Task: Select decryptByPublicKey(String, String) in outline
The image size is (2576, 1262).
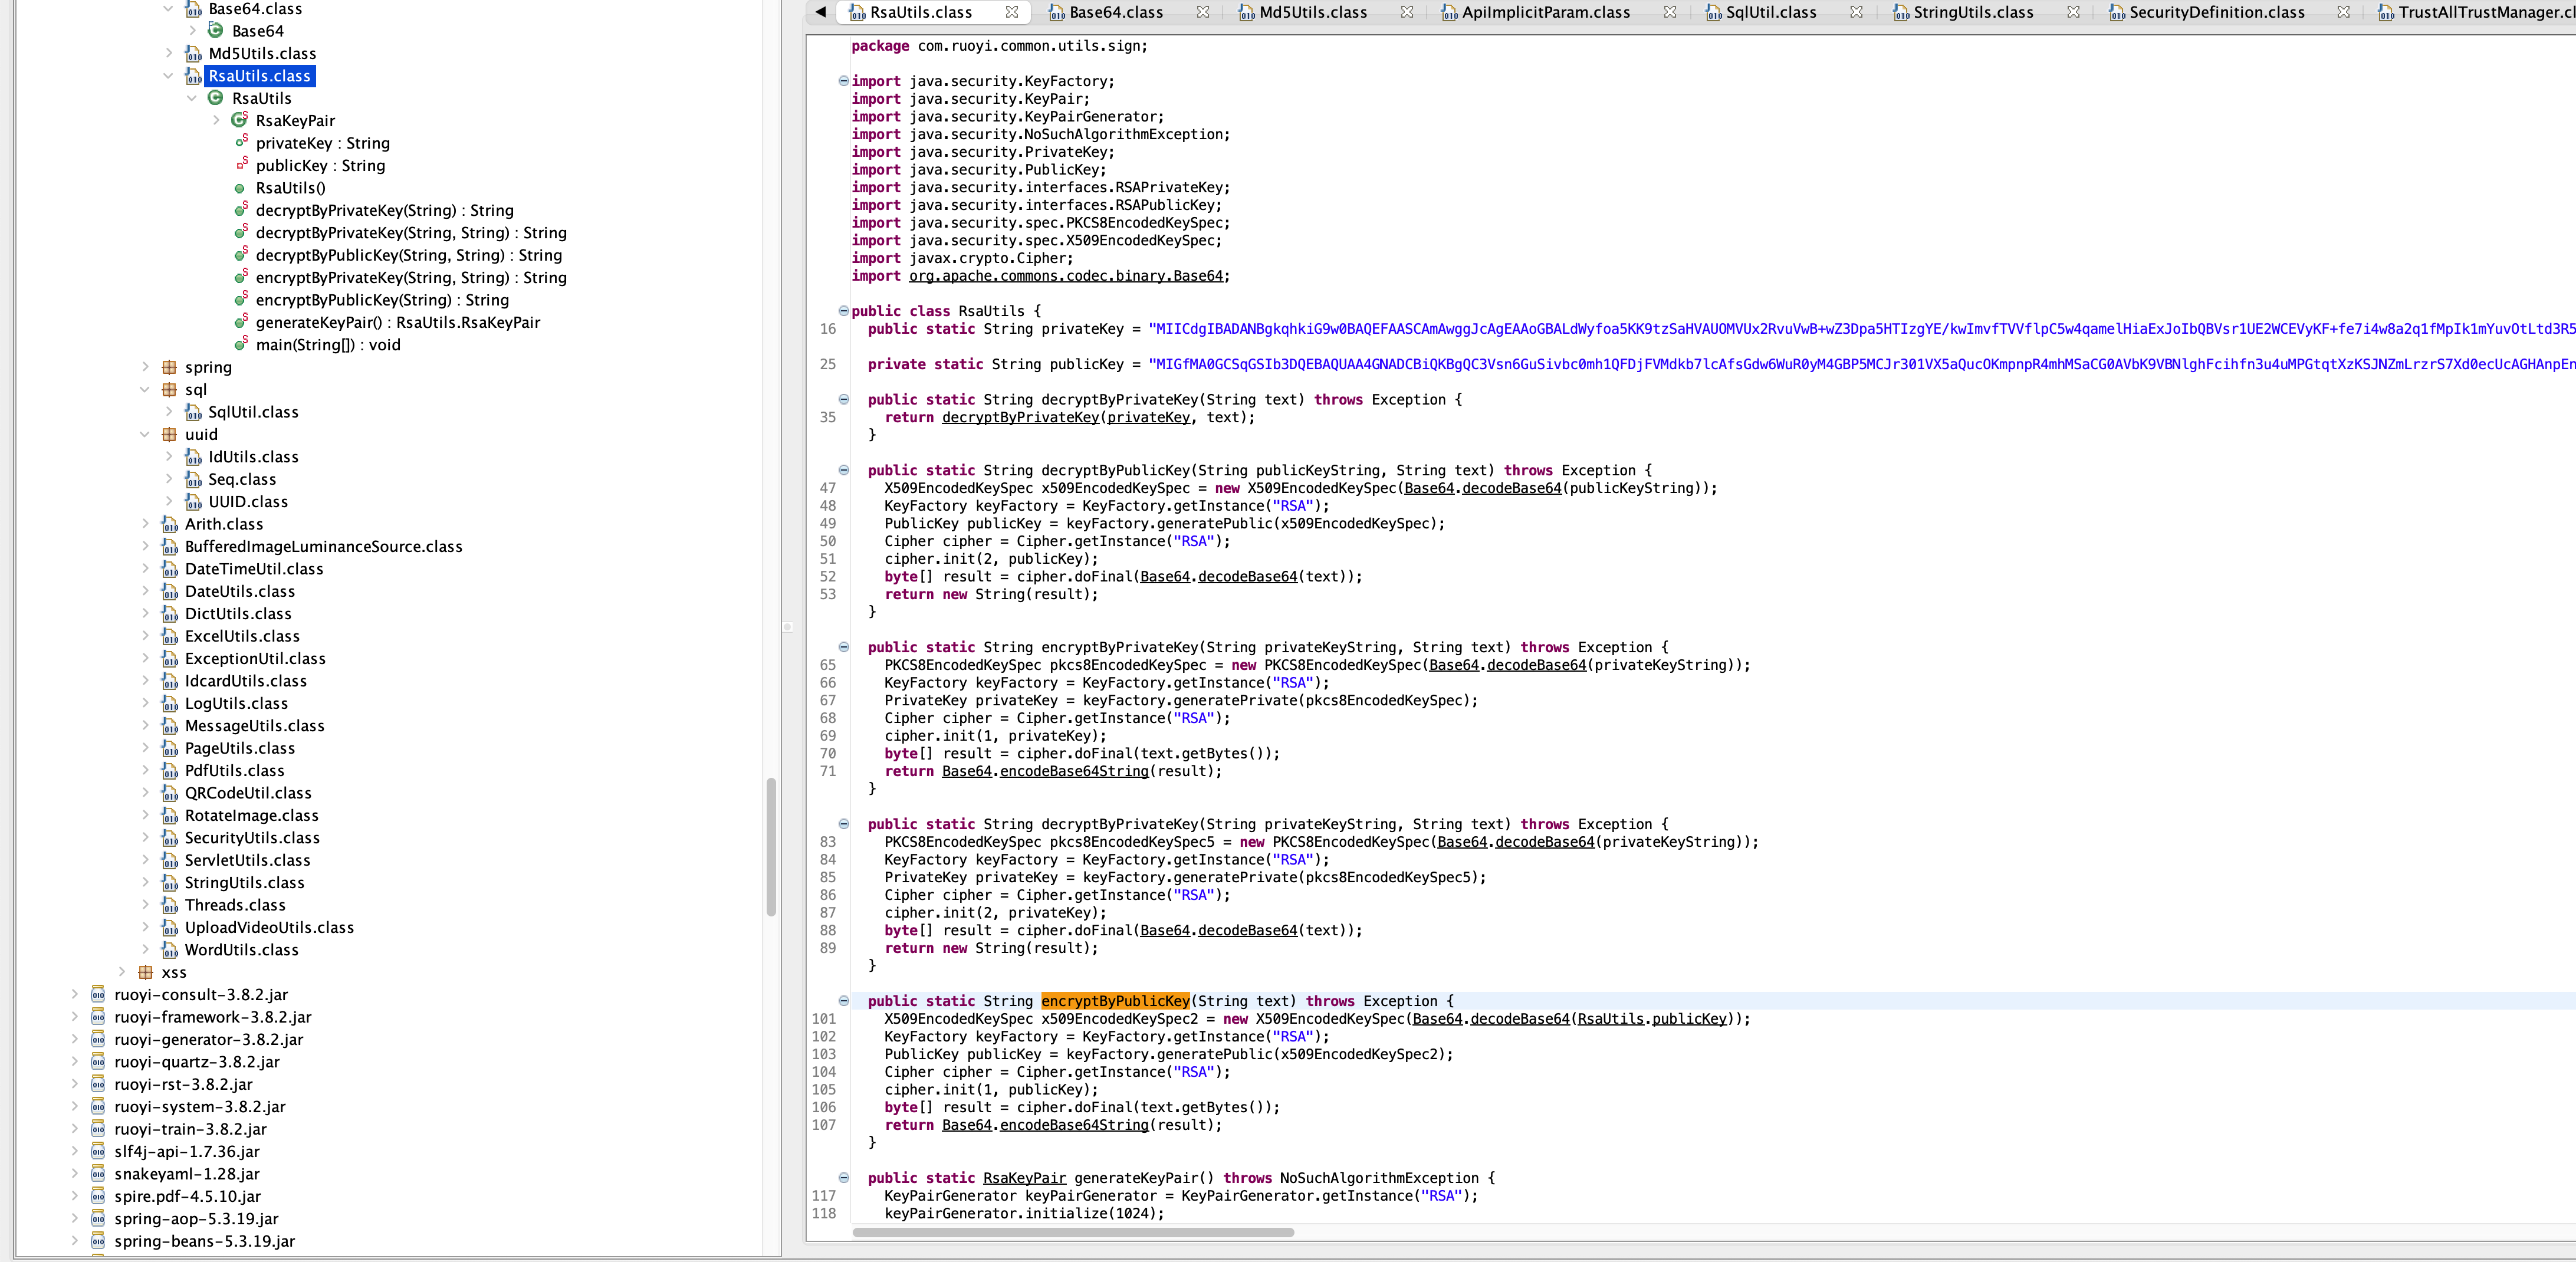Action: pos(408,255)
